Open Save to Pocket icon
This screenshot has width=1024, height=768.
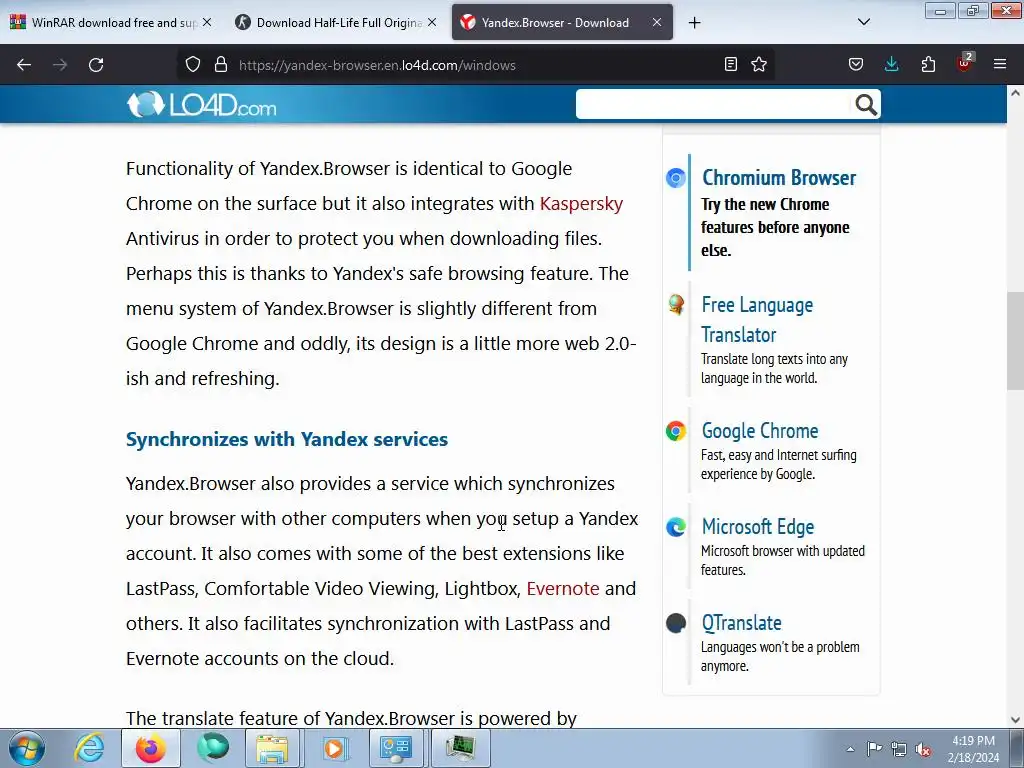coord(856,64)
